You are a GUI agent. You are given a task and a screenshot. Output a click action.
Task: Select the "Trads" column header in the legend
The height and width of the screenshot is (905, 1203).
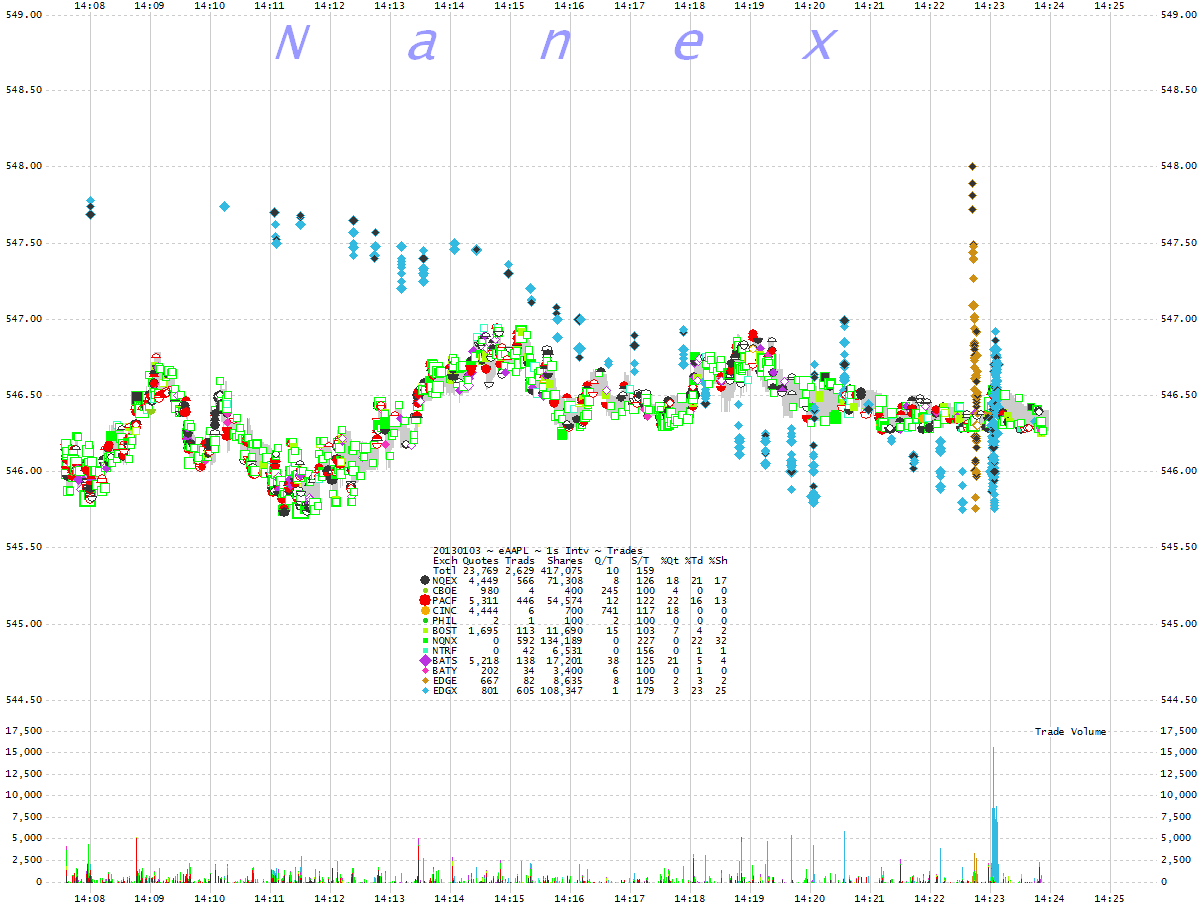point(520,561)
